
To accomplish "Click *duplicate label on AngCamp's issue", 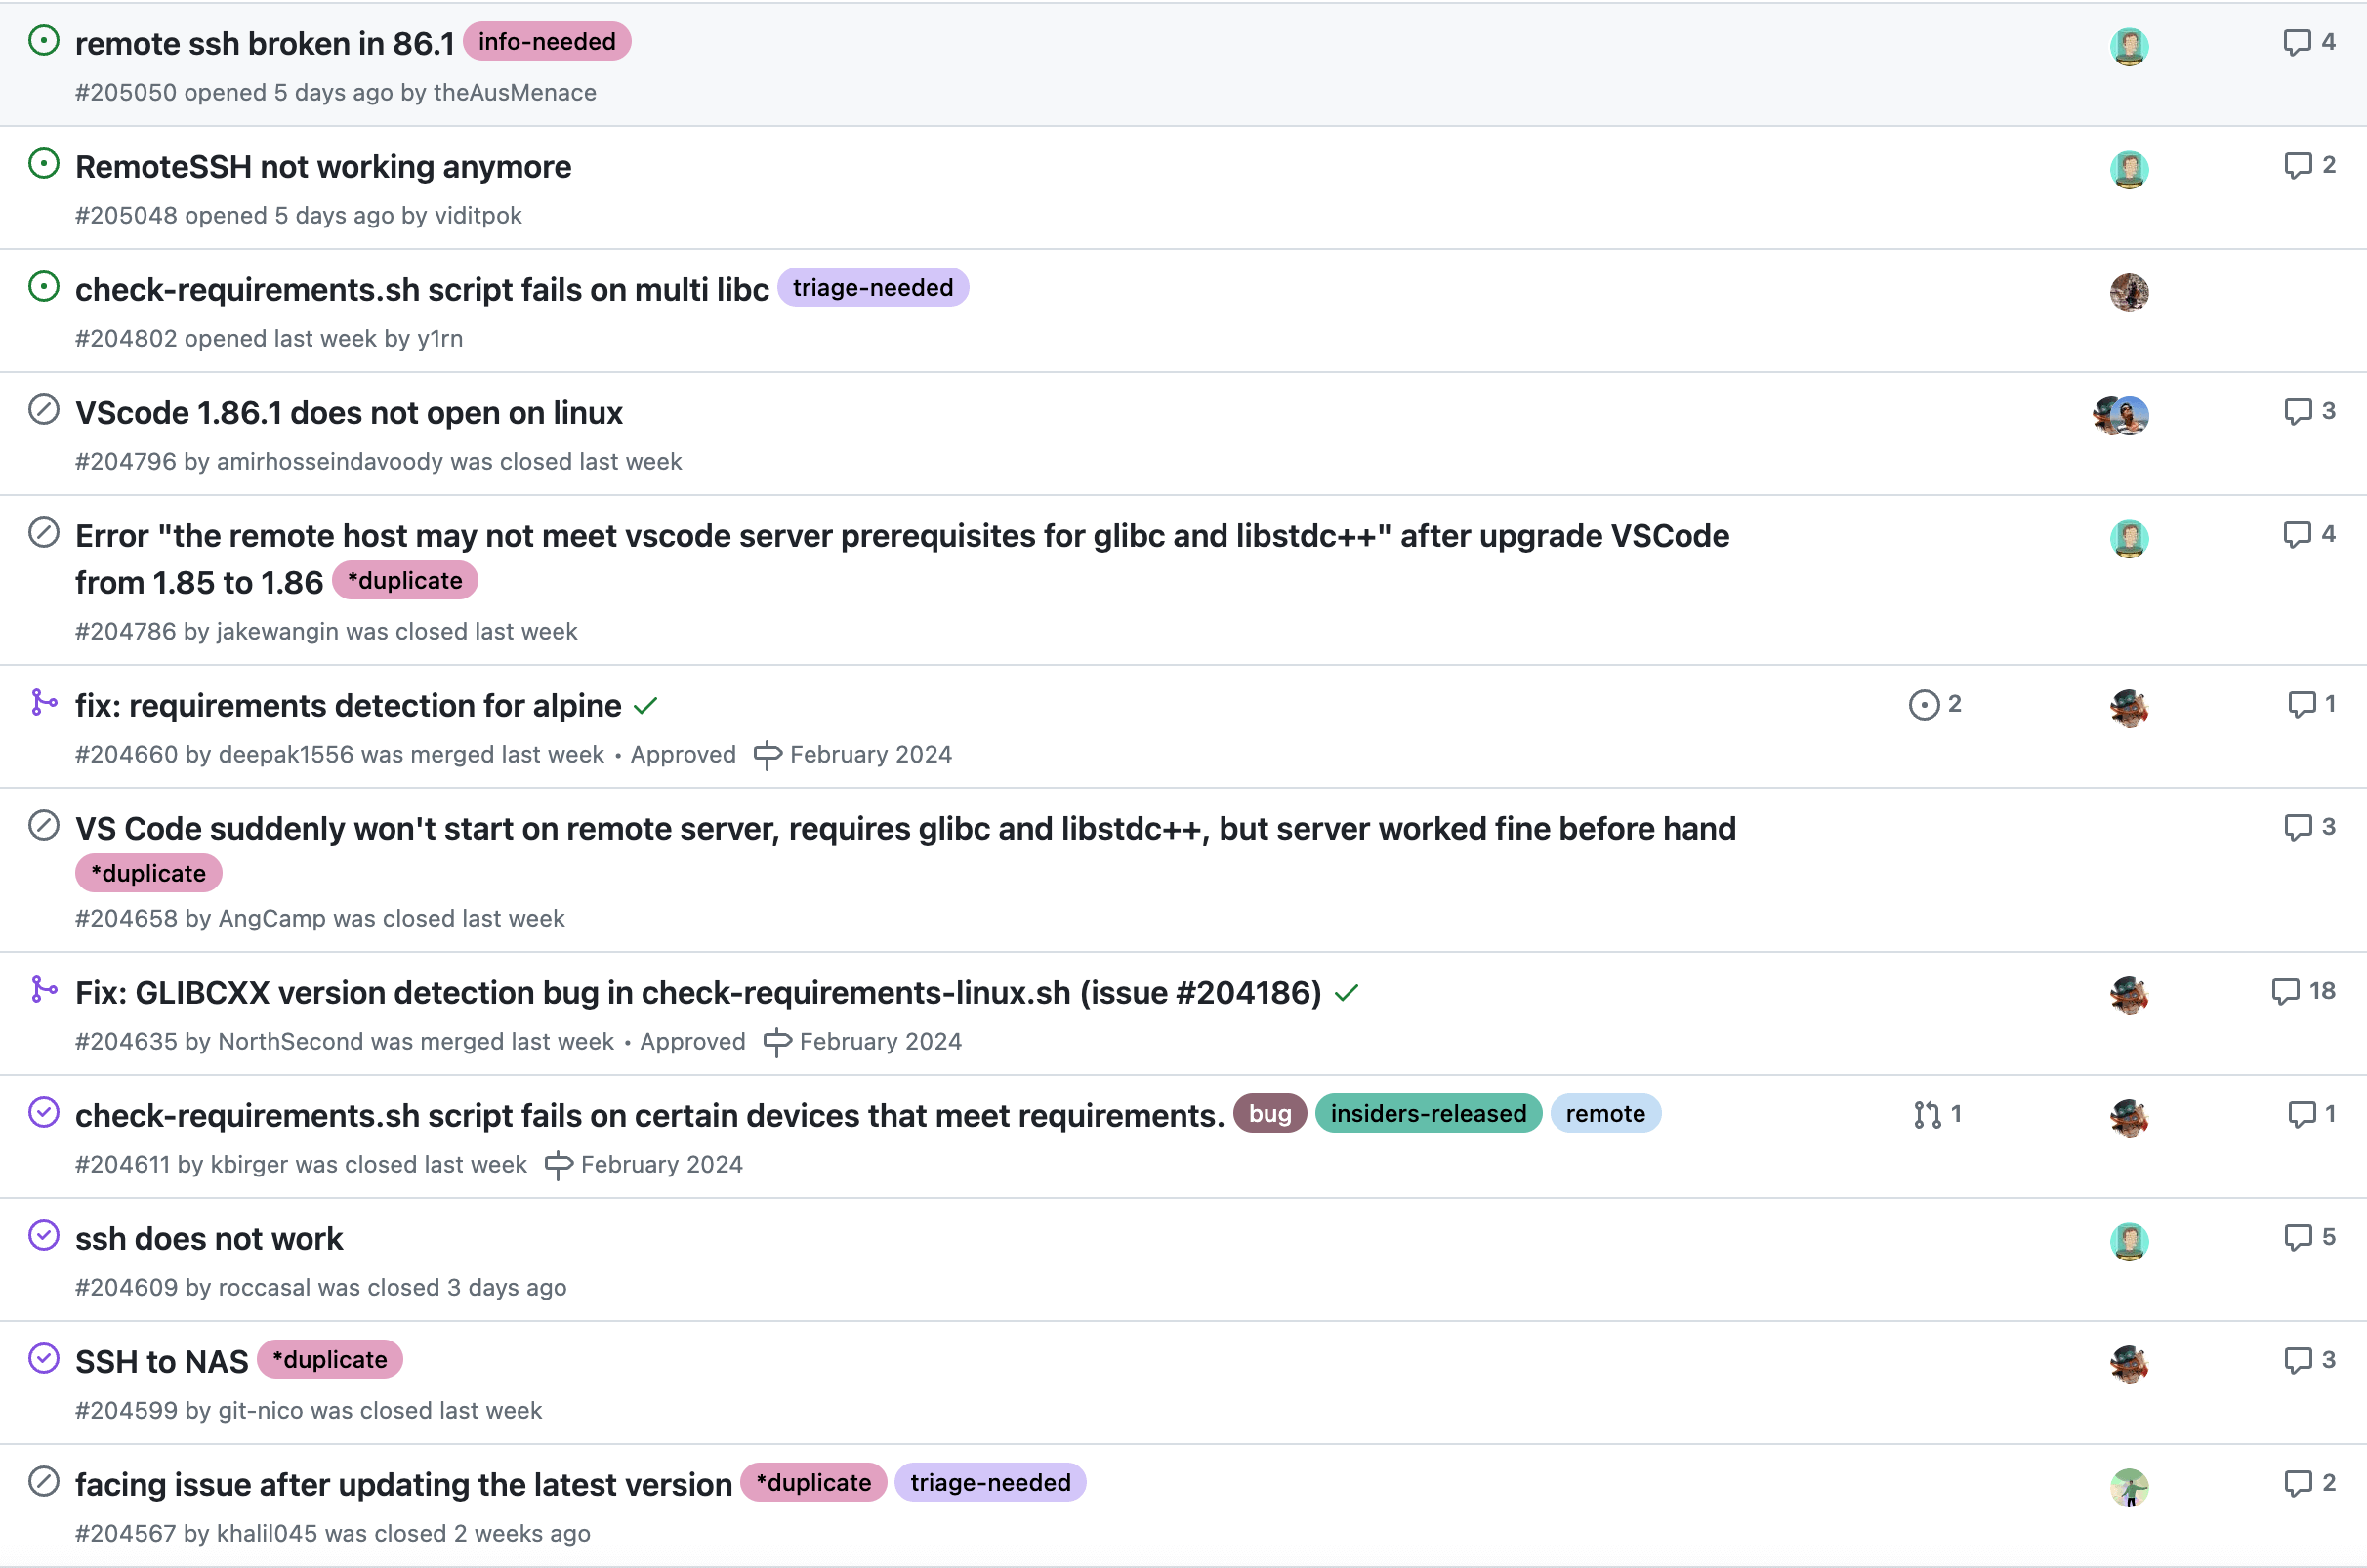I will click(149, 873).
